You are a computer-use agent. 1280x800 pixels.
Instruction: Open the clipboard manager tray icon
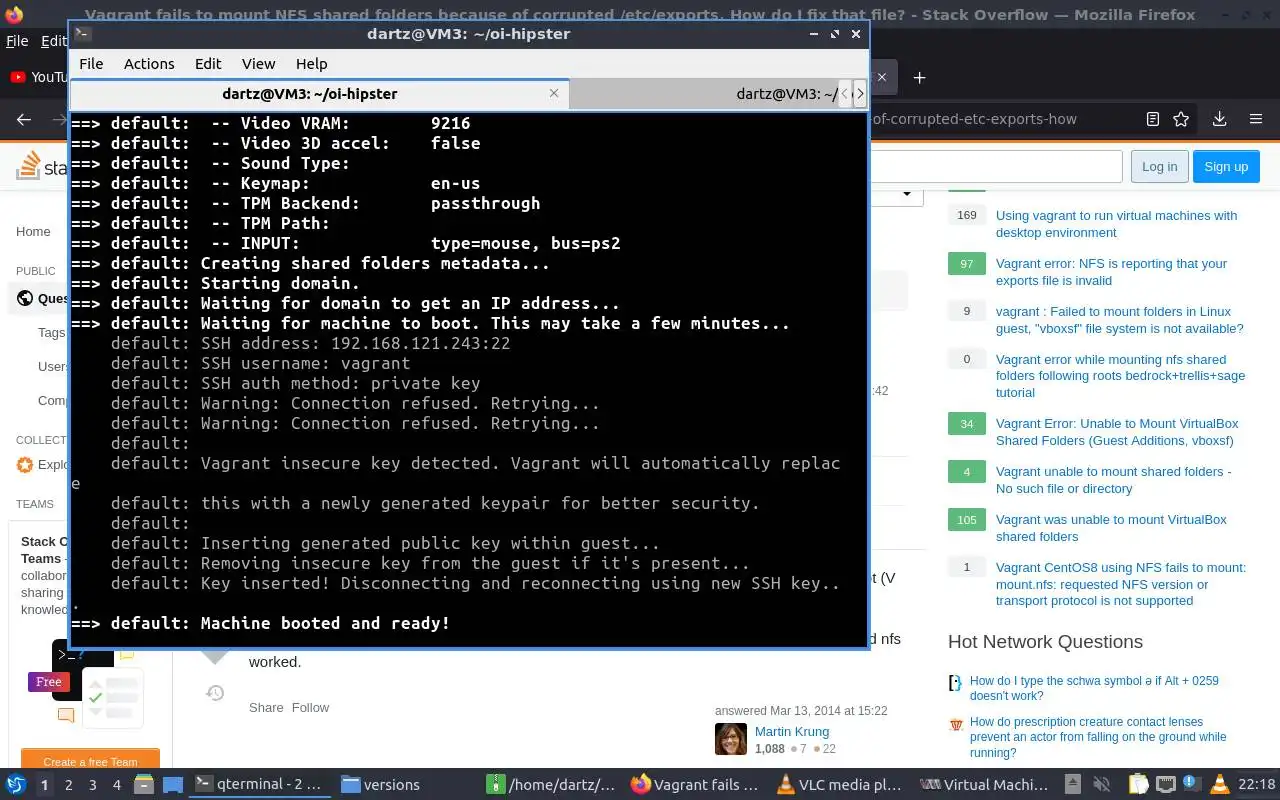pos(1139,784)
